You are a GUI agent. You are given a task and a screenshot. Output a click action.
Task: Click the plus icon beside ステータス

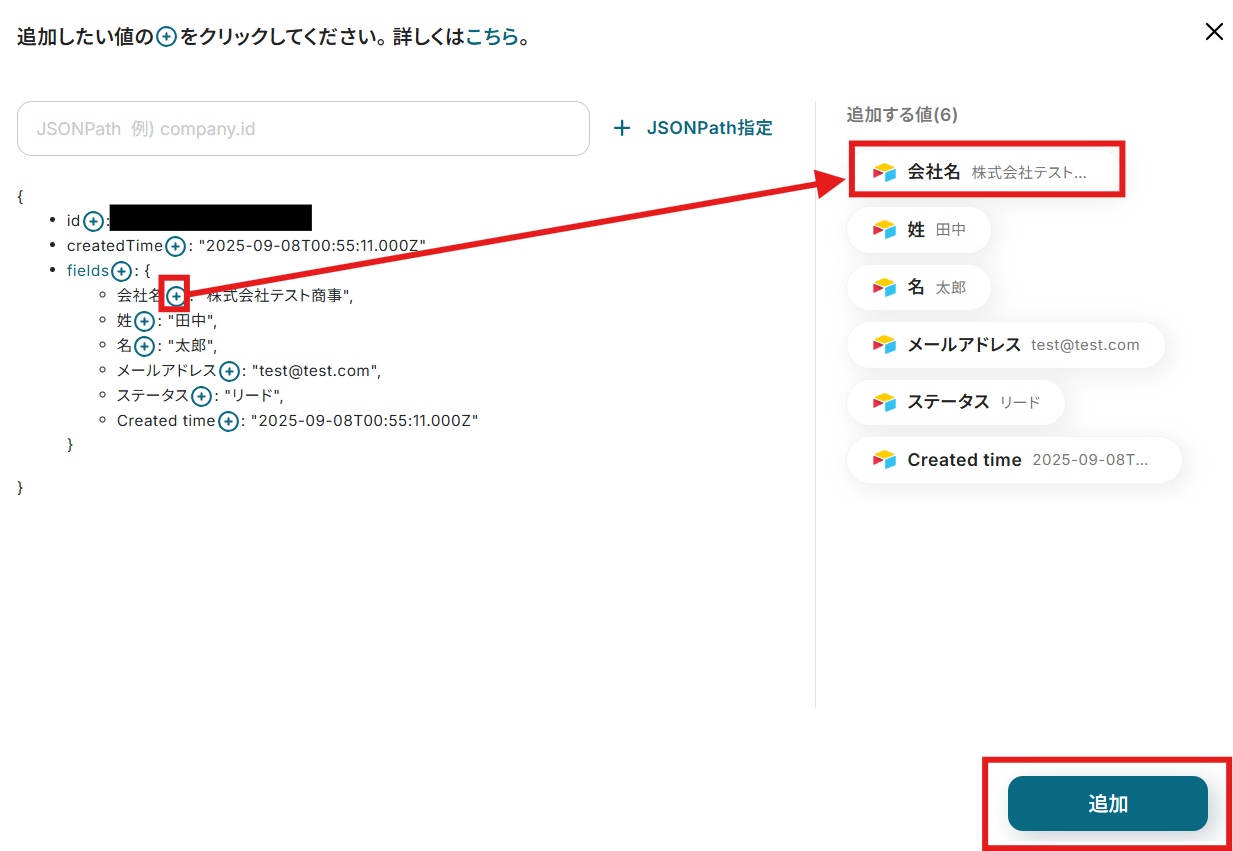tap(202, 396)
